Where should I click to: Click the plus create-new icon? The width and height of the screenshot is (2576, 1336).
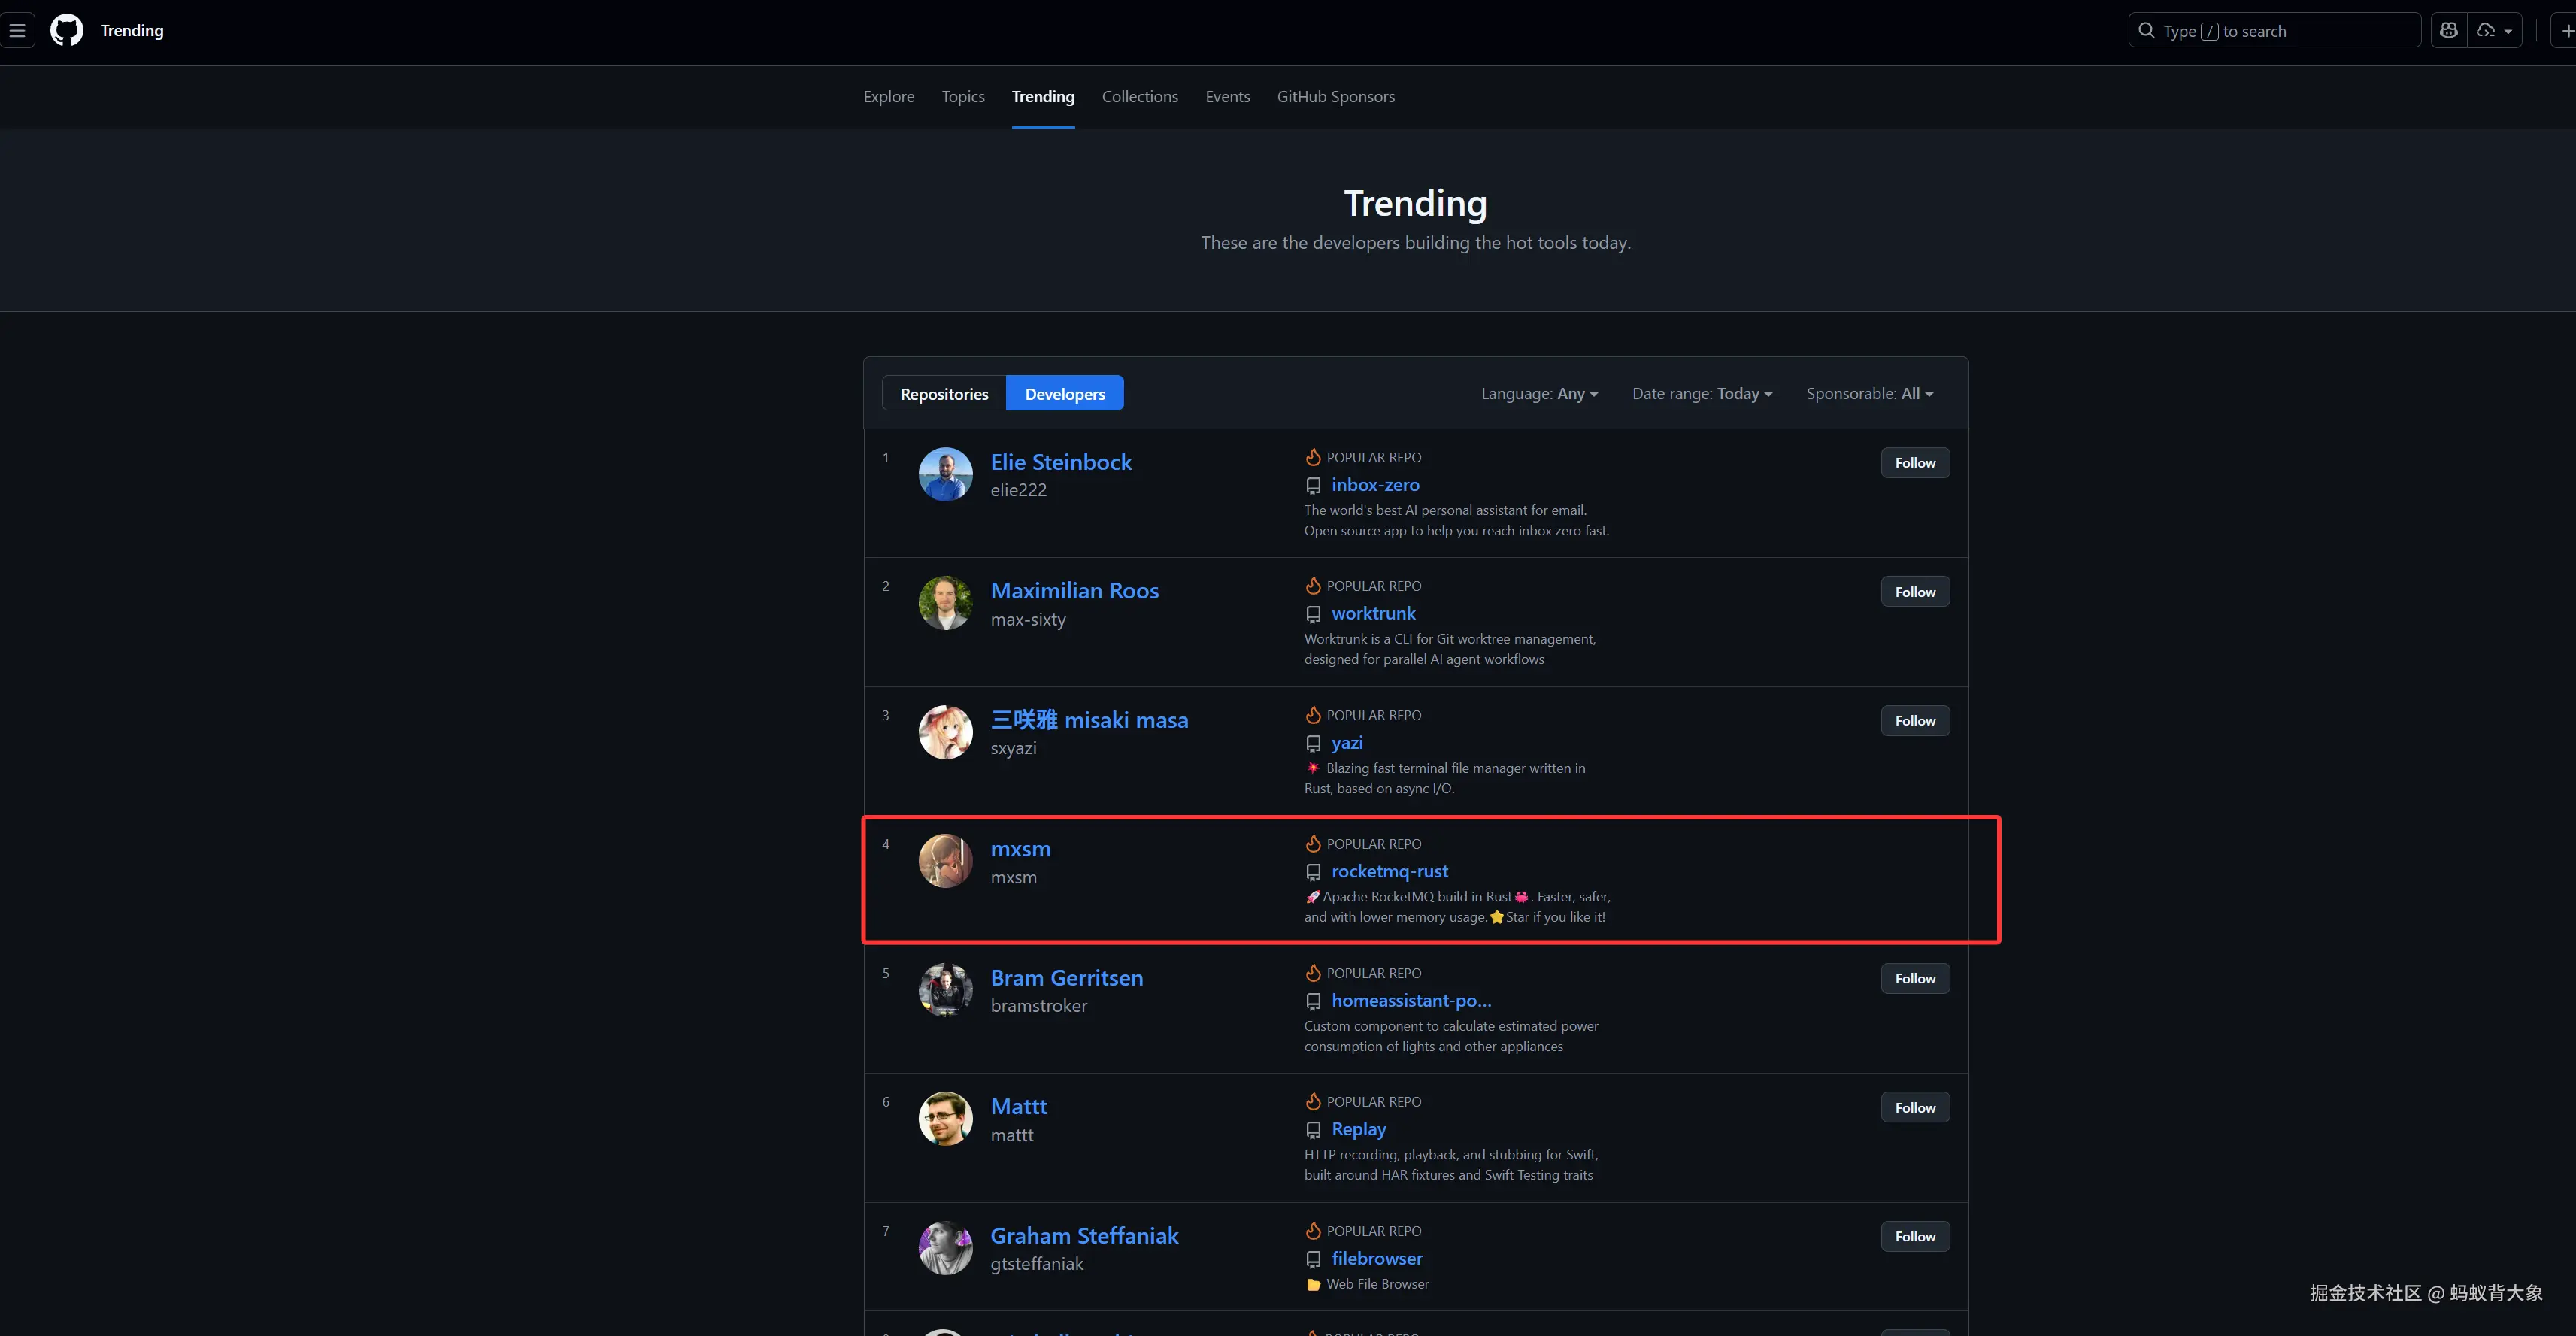[x=2566, y=30]
